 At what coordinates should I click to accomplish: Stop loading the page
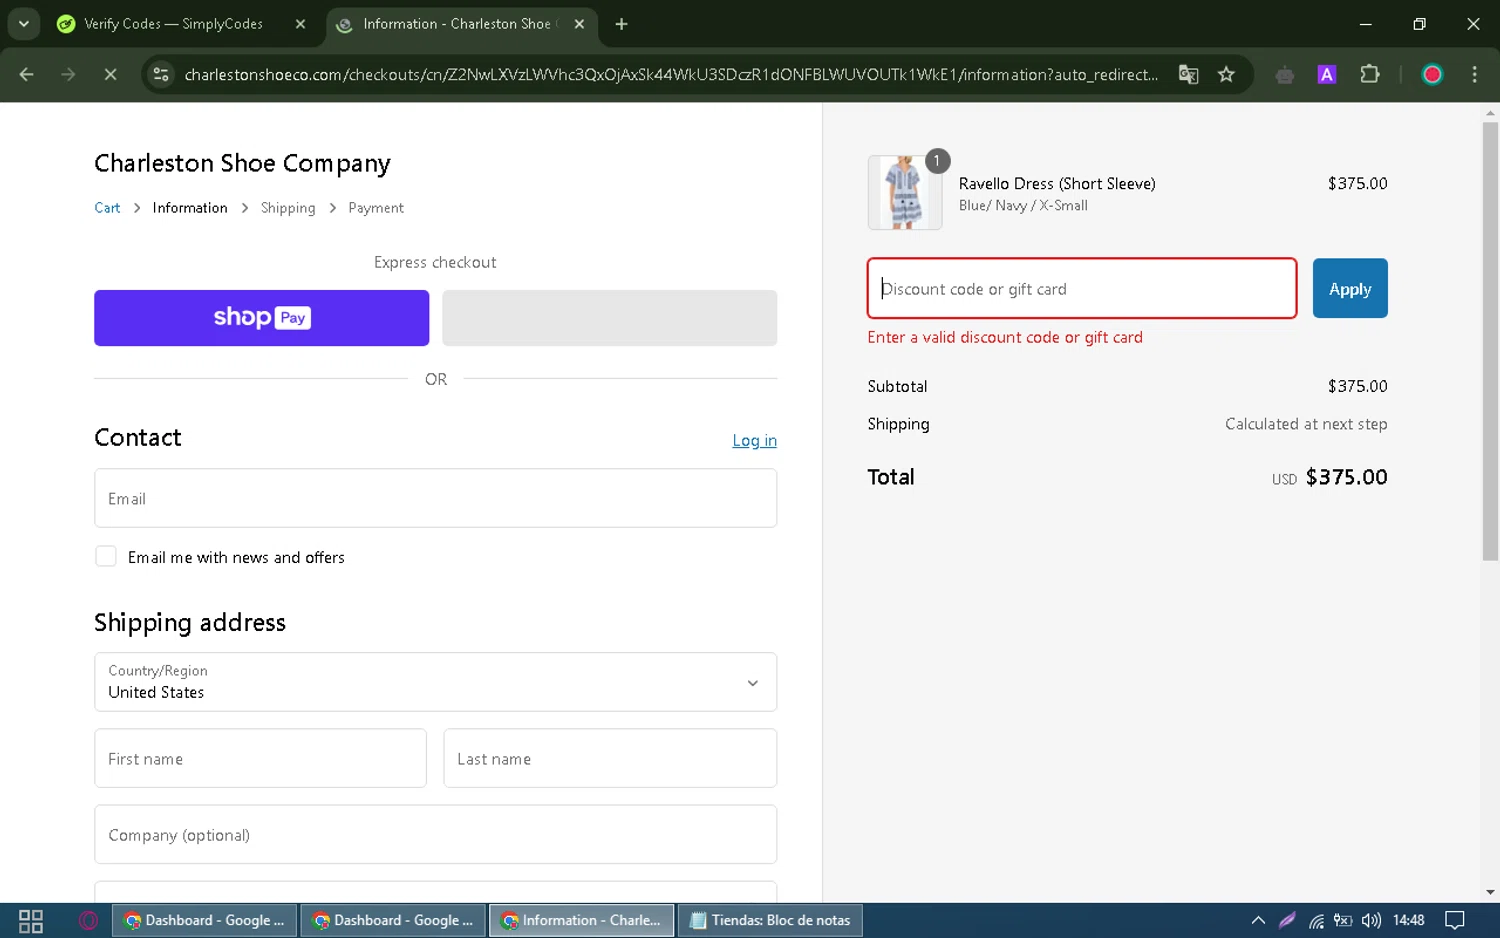[x=110, y=74]
